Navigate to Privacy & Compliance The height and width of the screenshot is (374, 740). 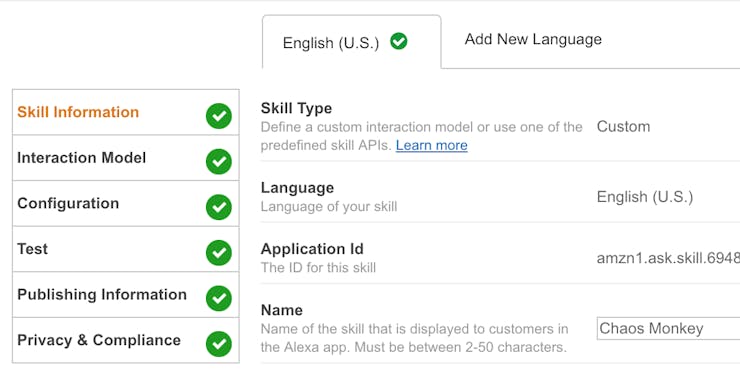[x=126, y=340]
